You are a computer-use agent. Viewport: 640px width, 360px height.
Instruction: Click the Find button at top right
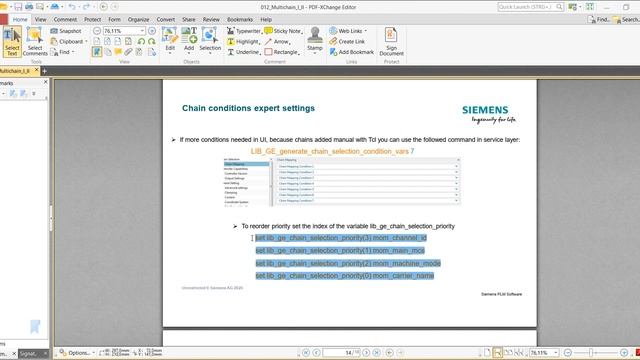point(599,20)
